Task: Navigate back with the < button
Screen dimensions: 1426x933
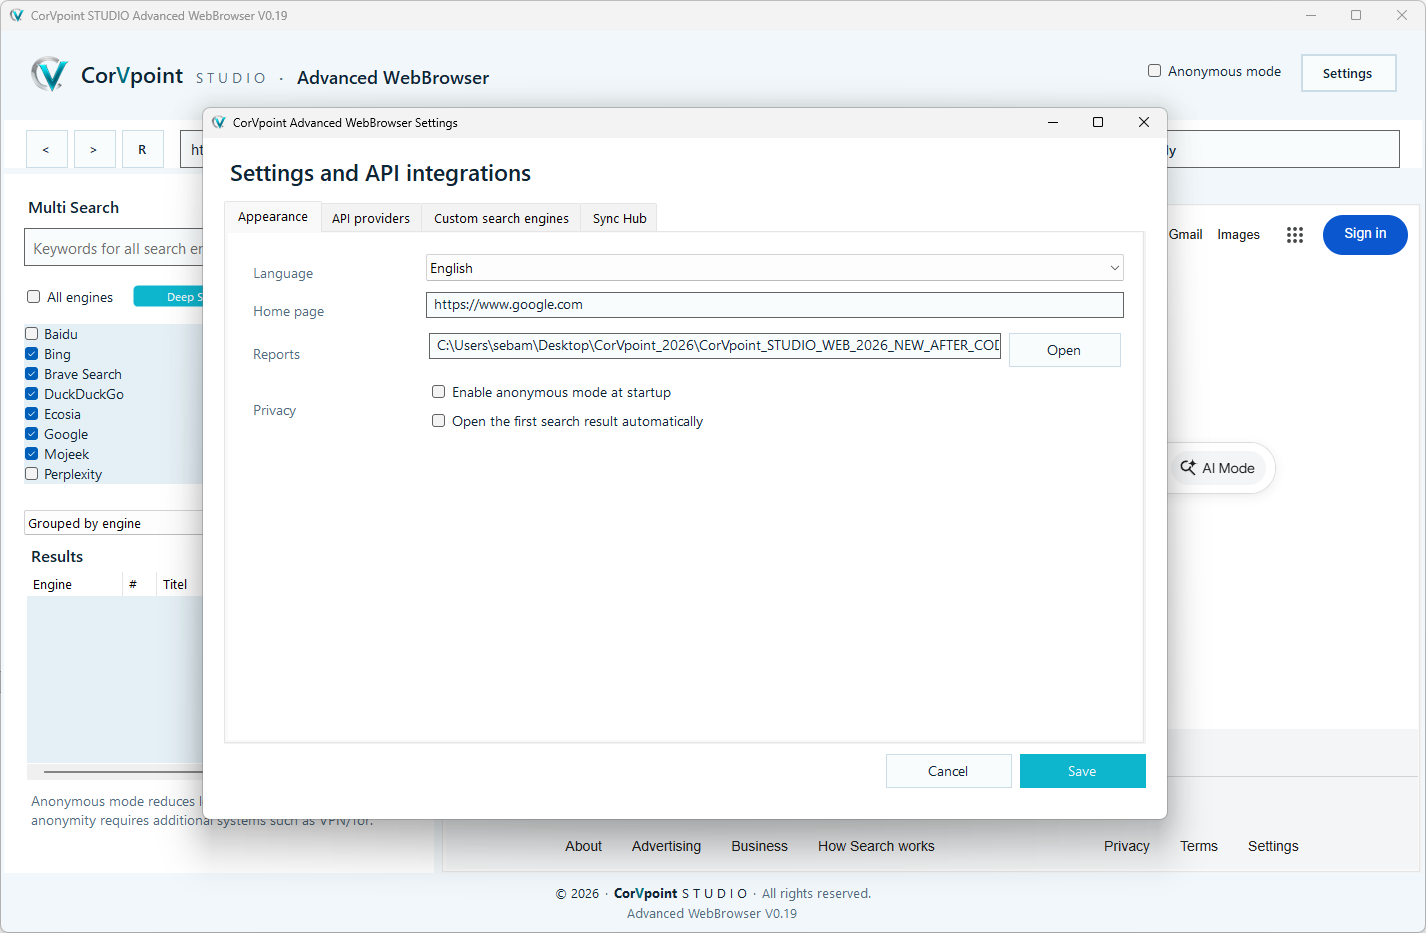Action: click(46, 149)
